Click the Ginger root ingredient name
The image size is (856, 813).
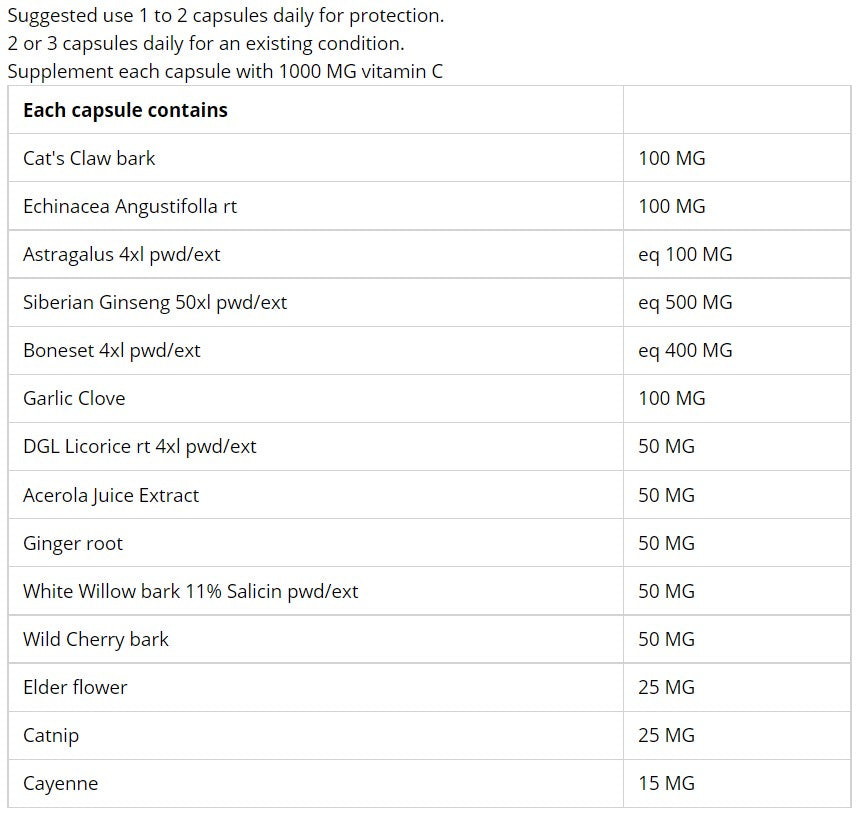tap(73, 543)
